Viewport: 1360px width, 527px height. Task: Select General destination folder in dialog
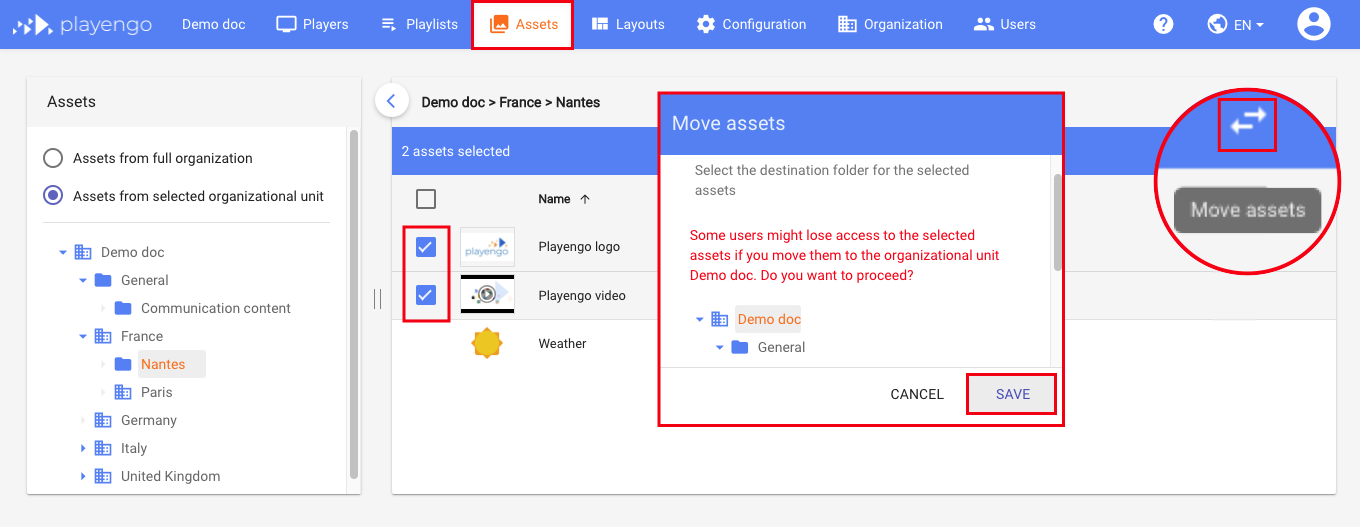782,347
